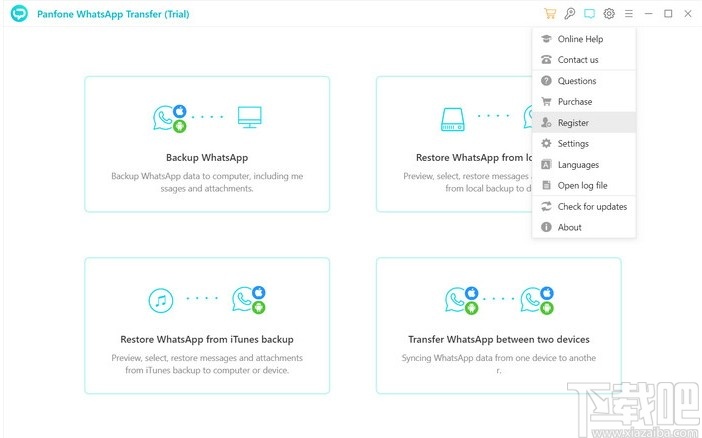The image size is (702, 438).
Task: Toggle the hamburger menu icon
Action: tap(629, 14)
